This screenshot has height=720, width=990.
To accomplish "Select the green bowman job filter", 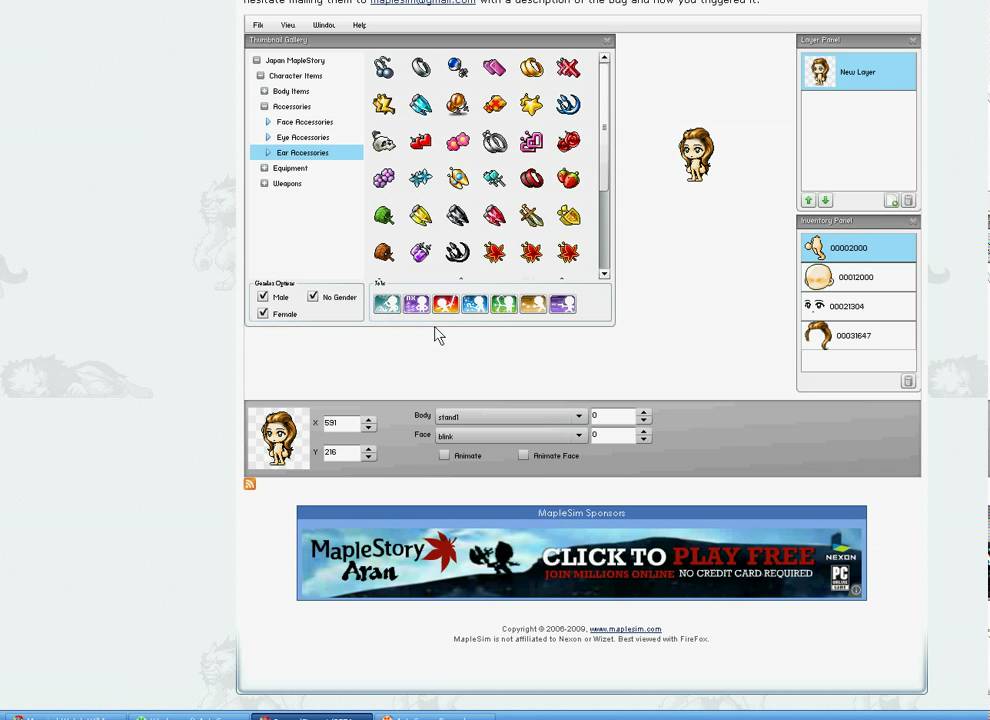I will click(x=504, y=304).
